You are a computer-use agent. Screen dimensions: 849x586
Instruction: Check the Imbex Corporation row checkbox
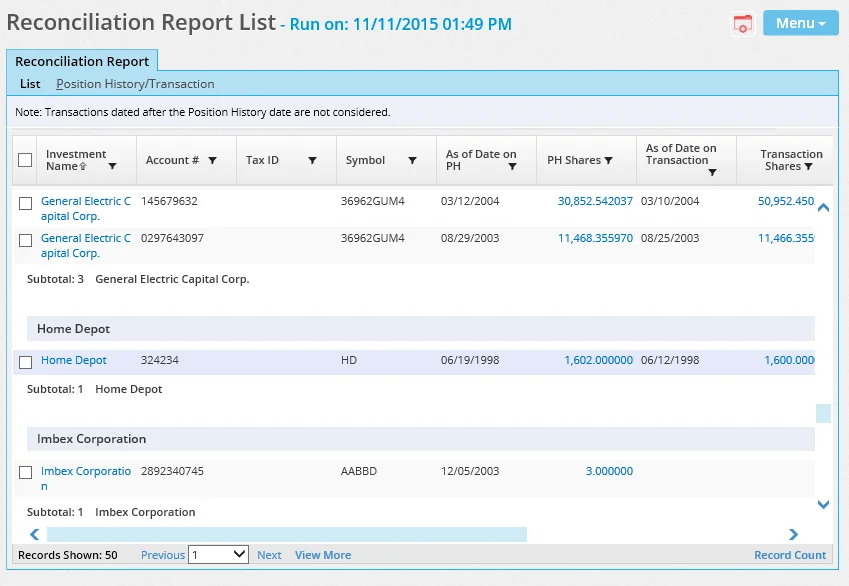(25, 470)
